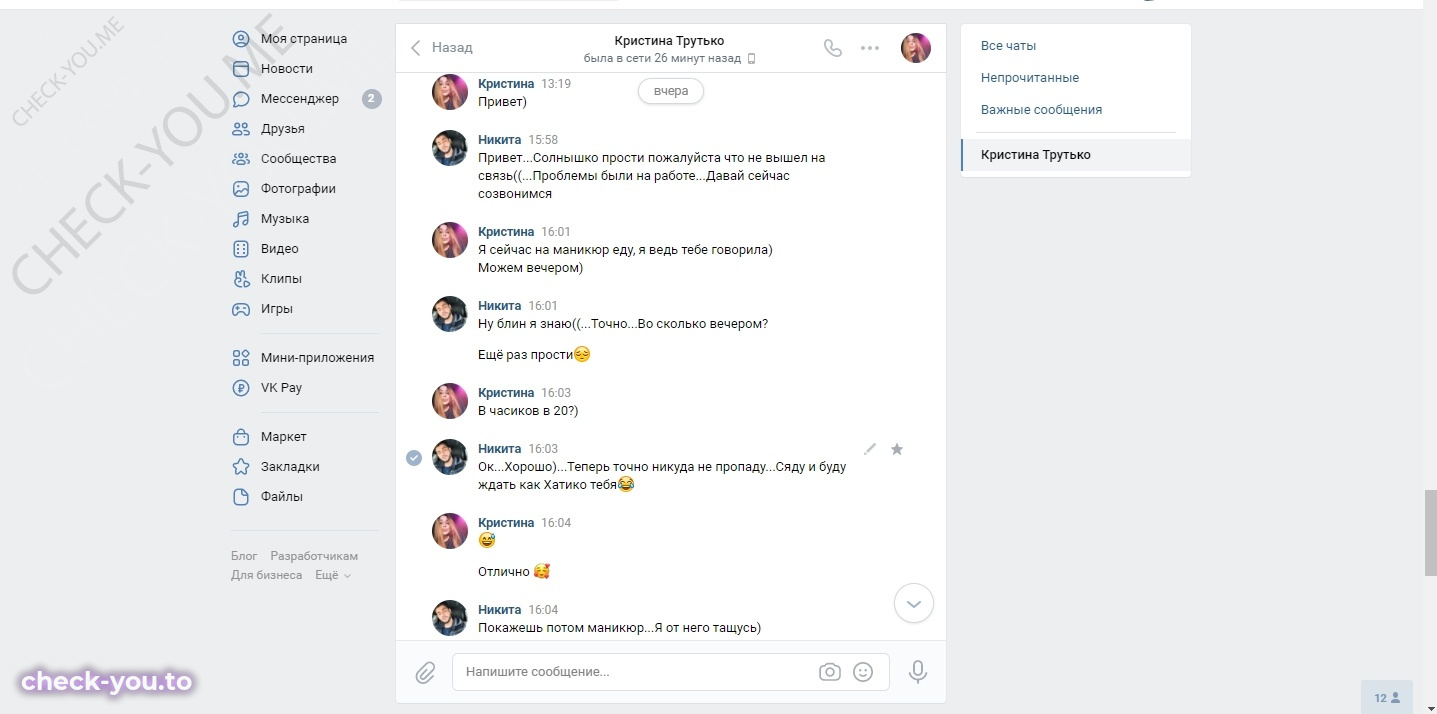The height and width of the screenshot is (714, 1437).
Task: Click the Блог footer link
Action: (244, 556)
